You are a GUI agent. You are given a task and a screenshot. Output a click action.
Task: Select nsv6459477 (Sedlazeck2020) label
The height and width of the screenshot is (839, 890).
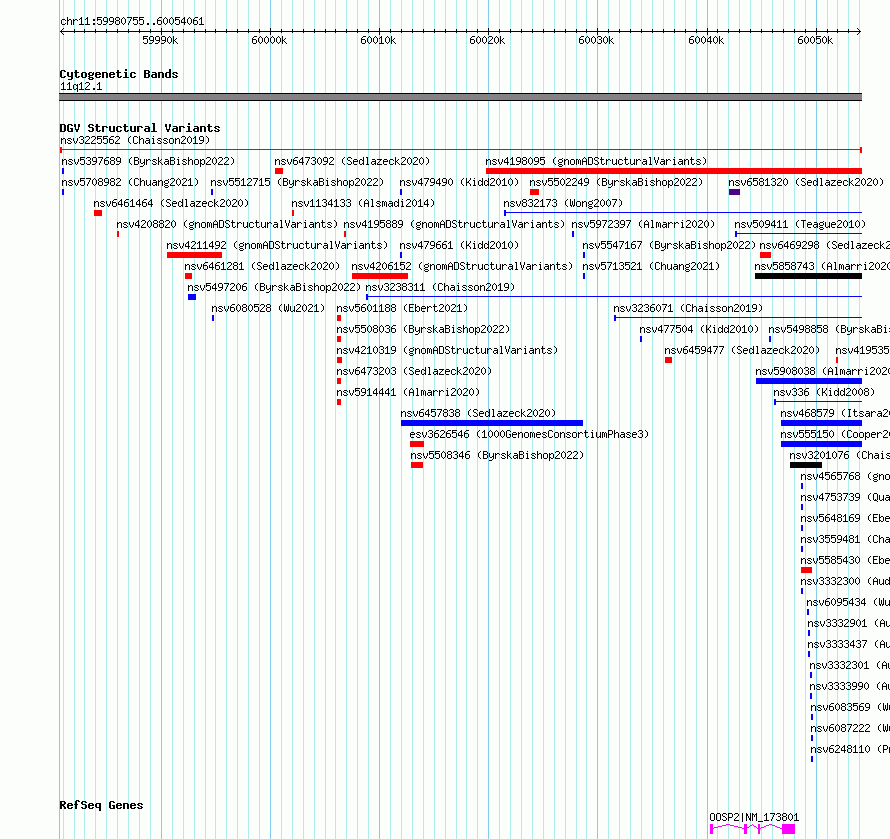[x=742, y=350]
